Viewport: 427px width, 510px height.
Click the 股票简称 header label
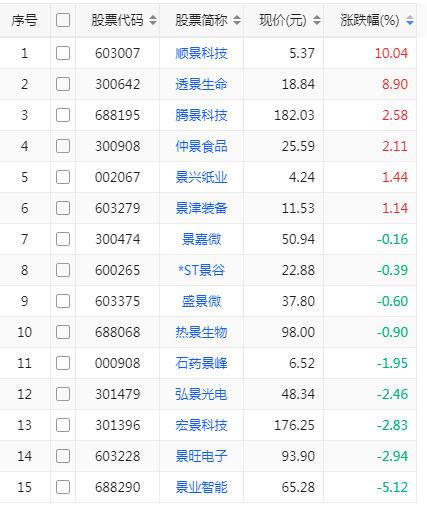(x=201, y=20)
